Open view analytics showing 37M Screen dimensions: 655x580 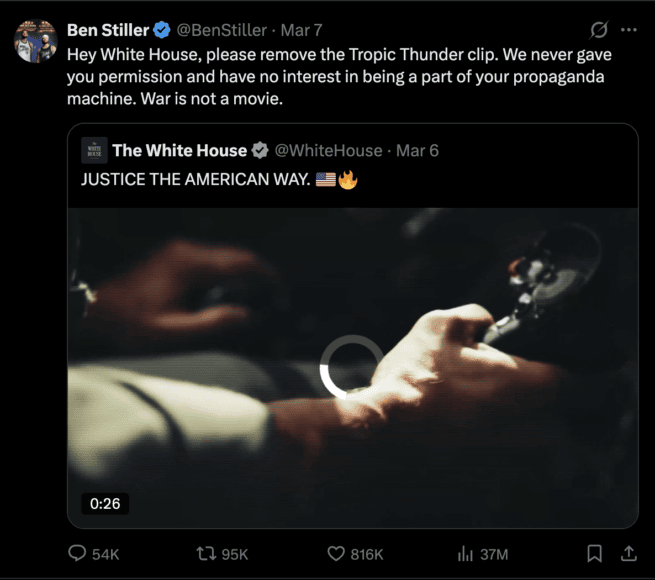tap(465, 553)
